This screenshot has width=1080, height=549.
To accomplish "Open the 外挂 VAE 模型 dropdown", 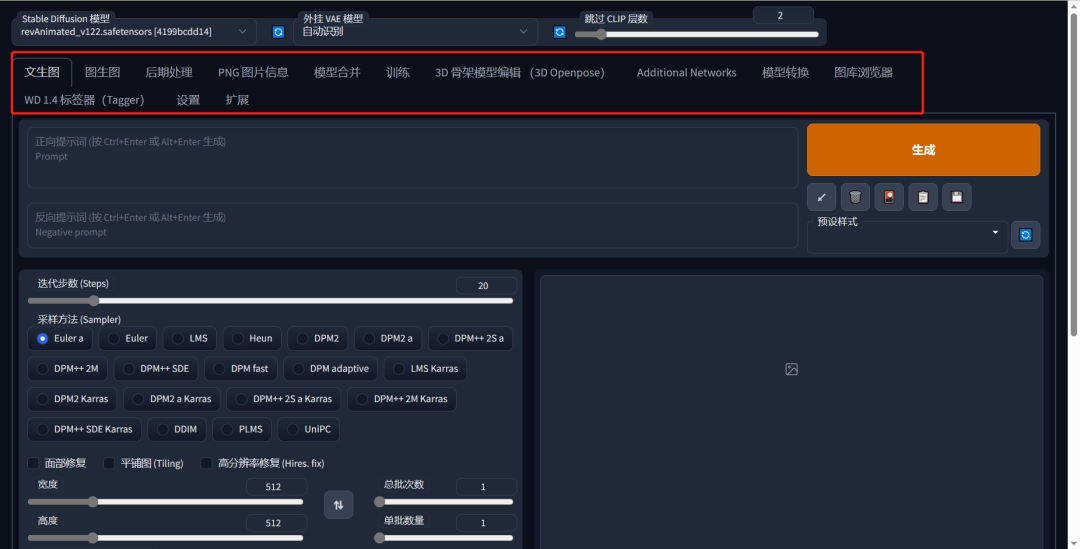I will [415, 32].
